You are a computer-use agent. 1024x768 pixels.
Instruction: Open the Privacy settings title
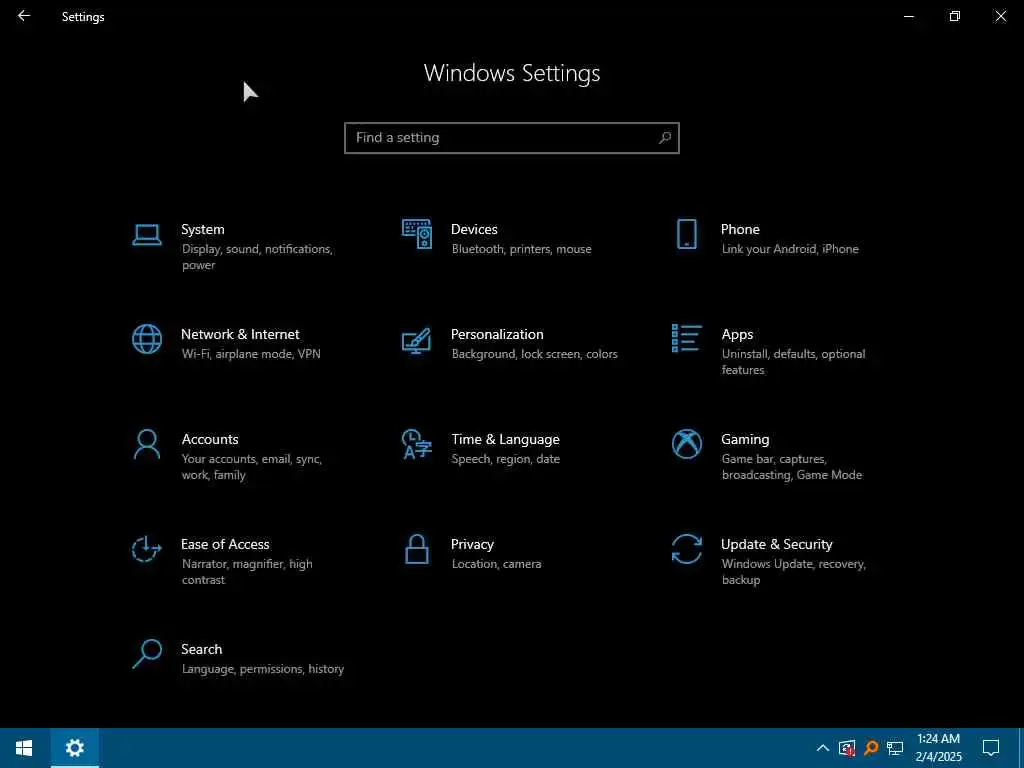472,545
